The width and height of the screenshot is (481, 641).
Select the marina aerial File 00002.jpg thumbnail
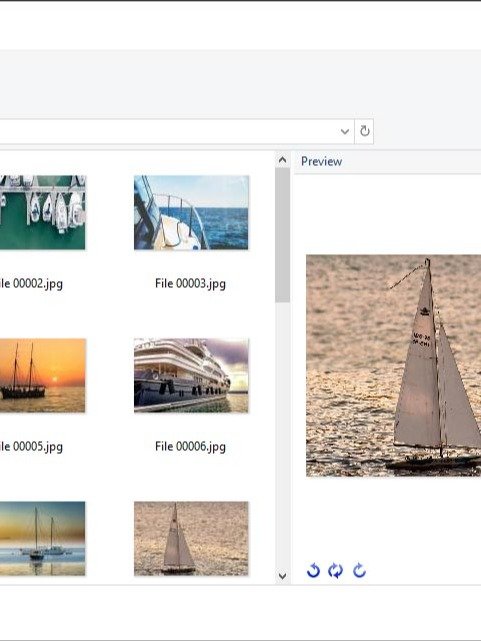[x=43, y=213]
